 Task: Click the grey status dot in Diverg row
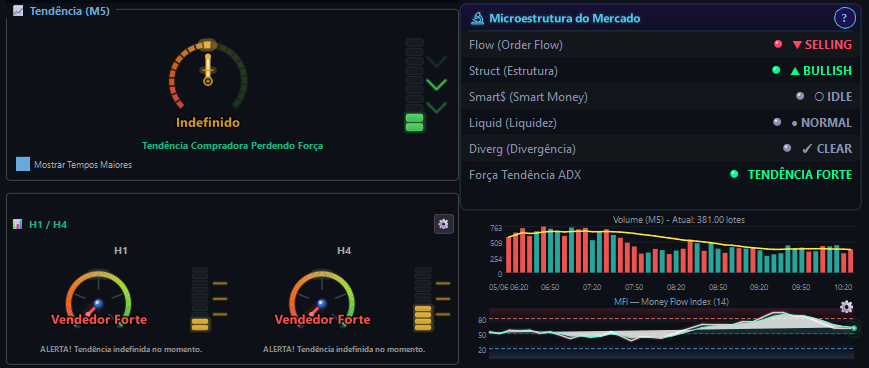click(x=787, y=148)
